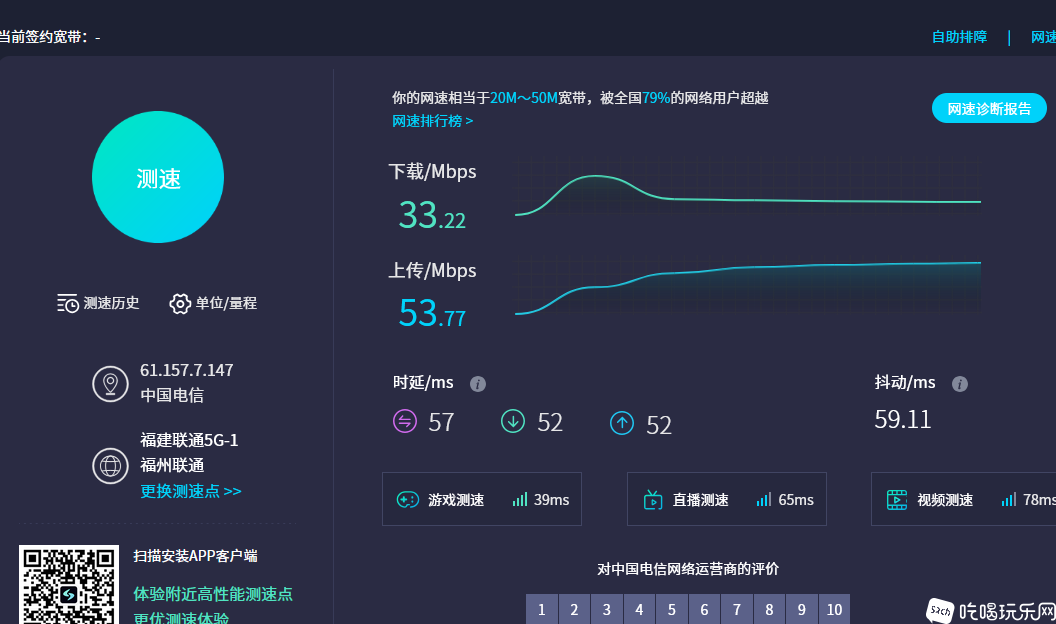1056x624 pixels.
Task: Click the purple latency exchange icon beside 57
Action: (405, 421)
